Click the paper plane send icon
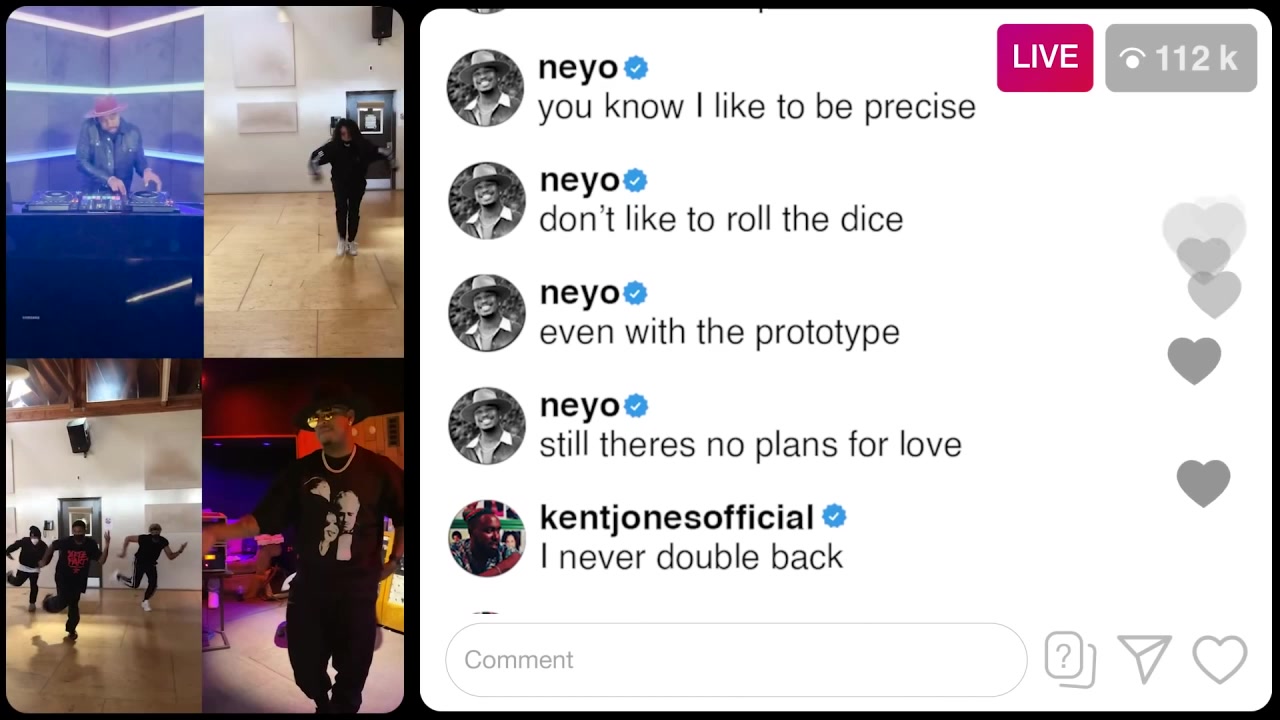Screen dimensions: 1280x720 pyautogui.click(x=1145, y=660)
